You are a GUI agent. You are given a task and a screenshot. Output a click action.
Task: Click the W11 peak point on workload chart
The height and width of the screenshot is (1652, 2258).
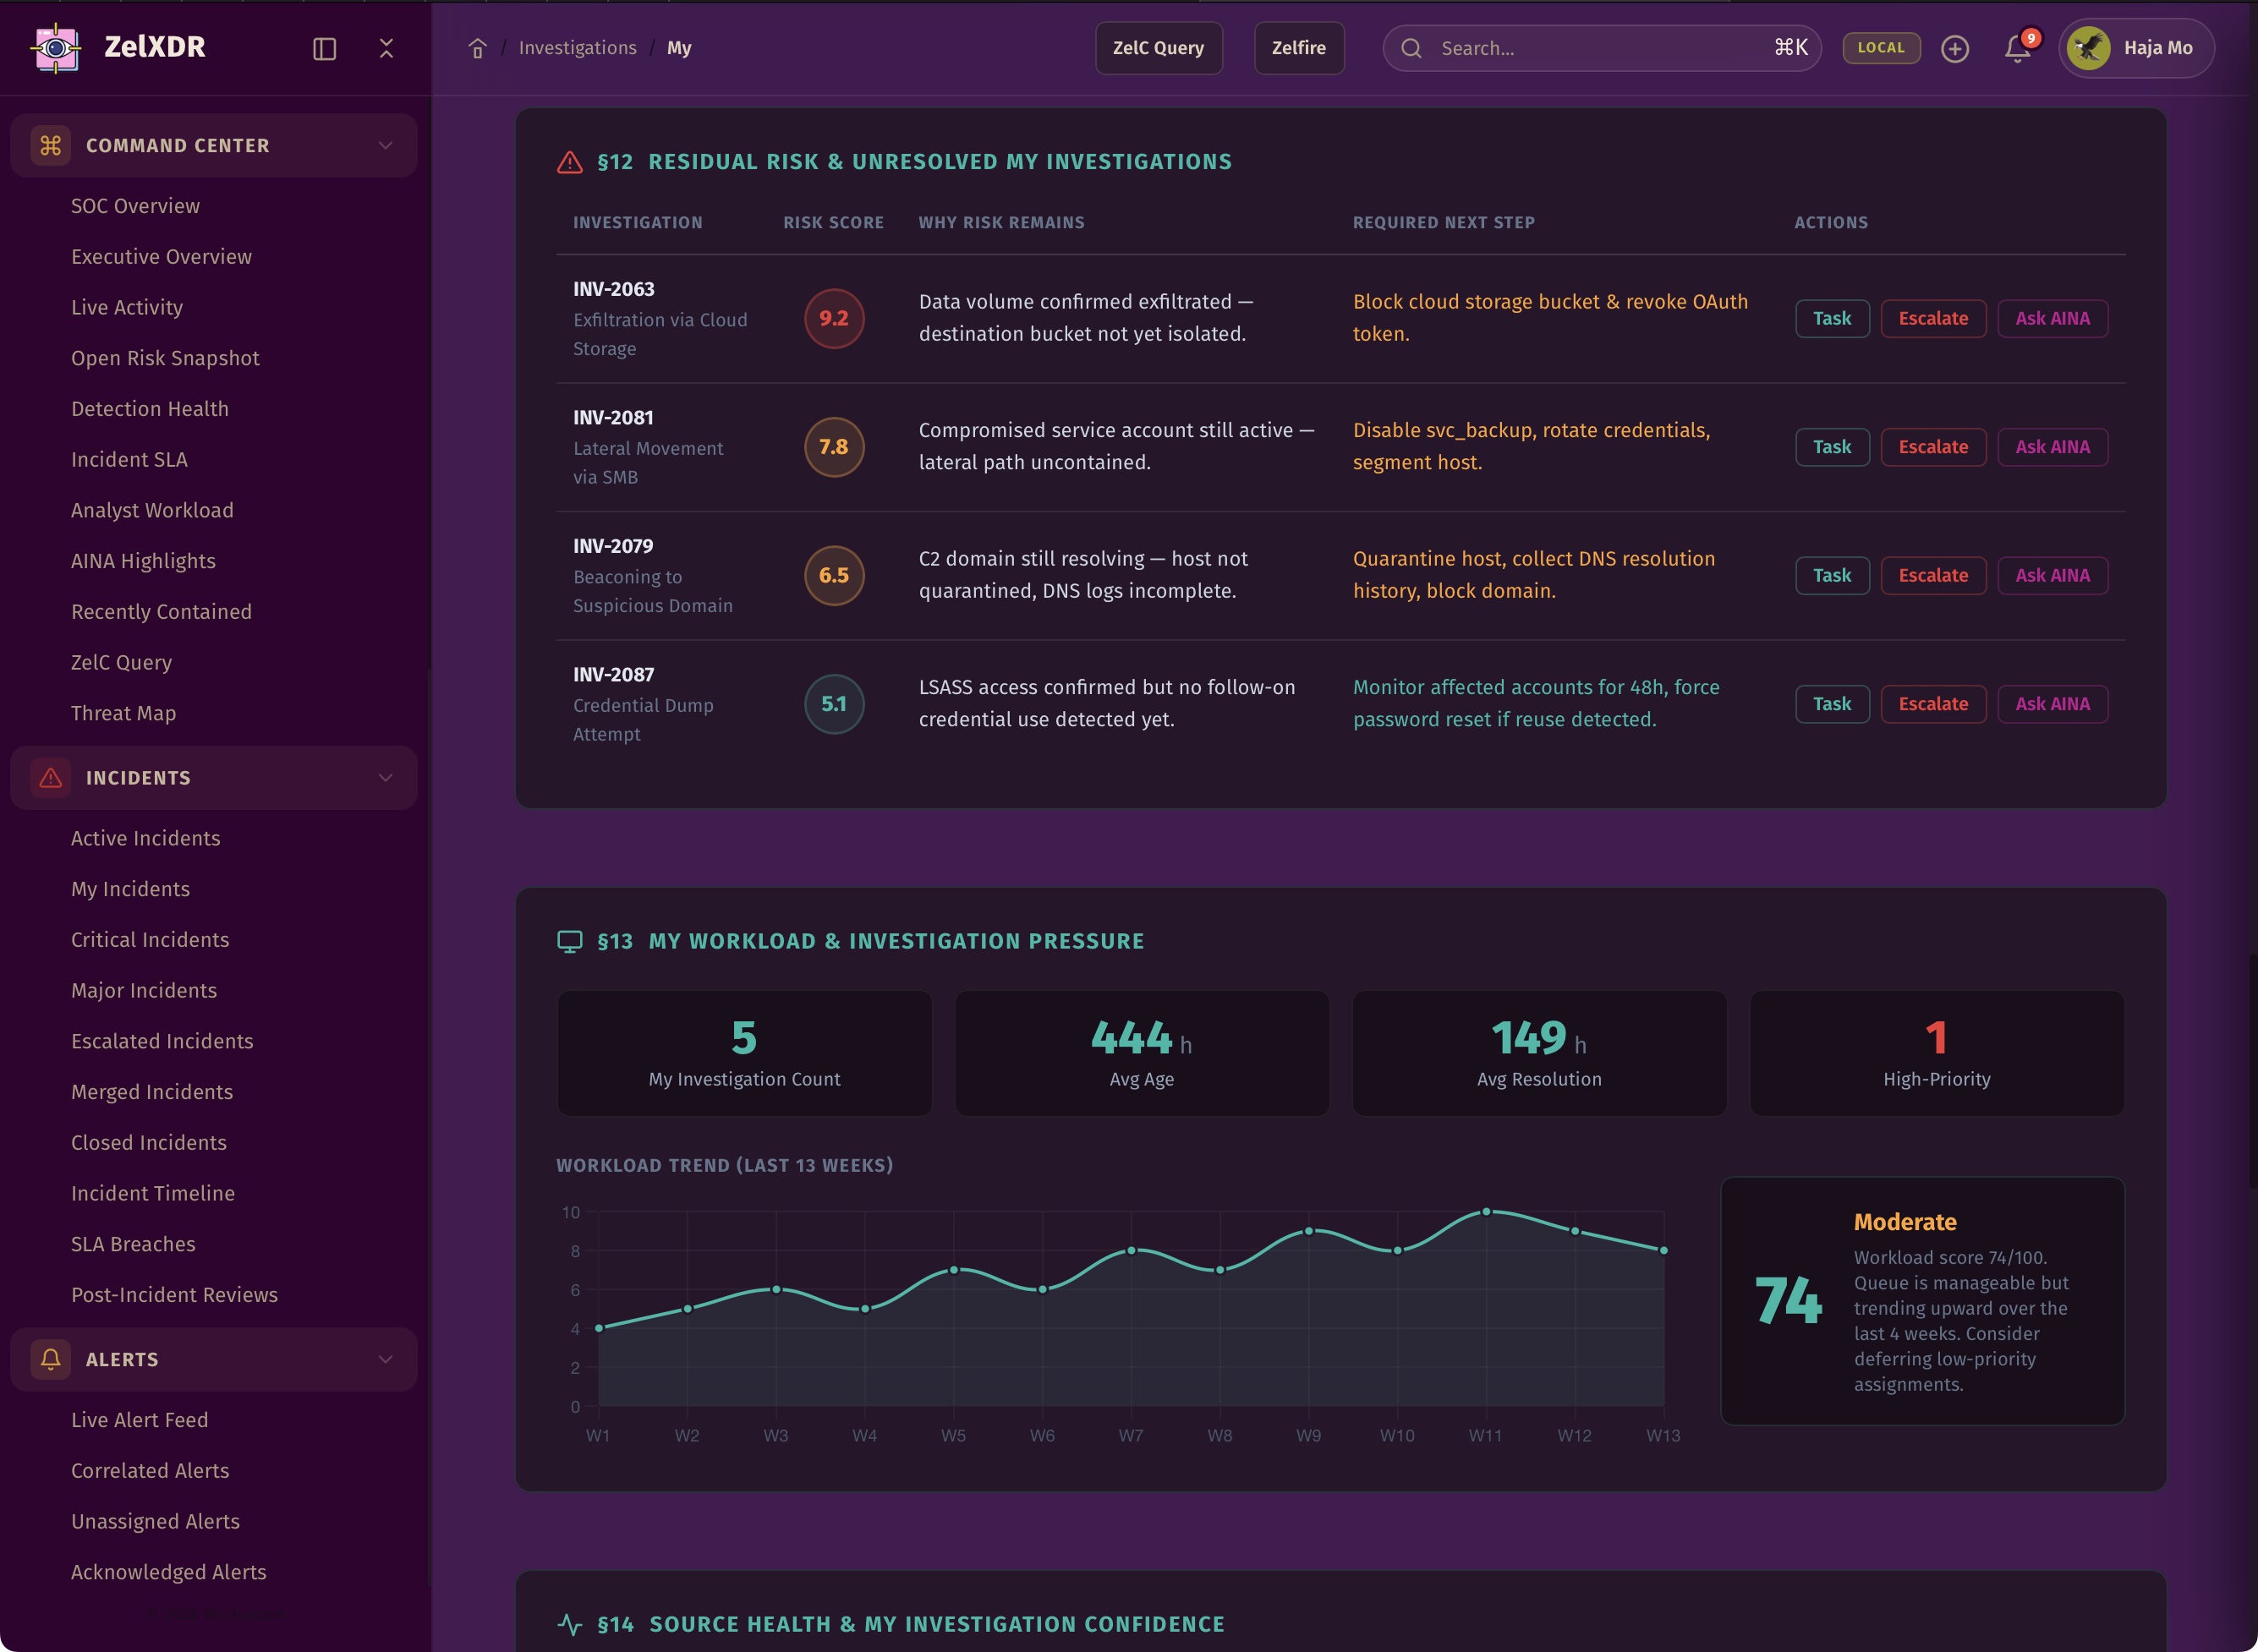(x=1486, y=1212)
